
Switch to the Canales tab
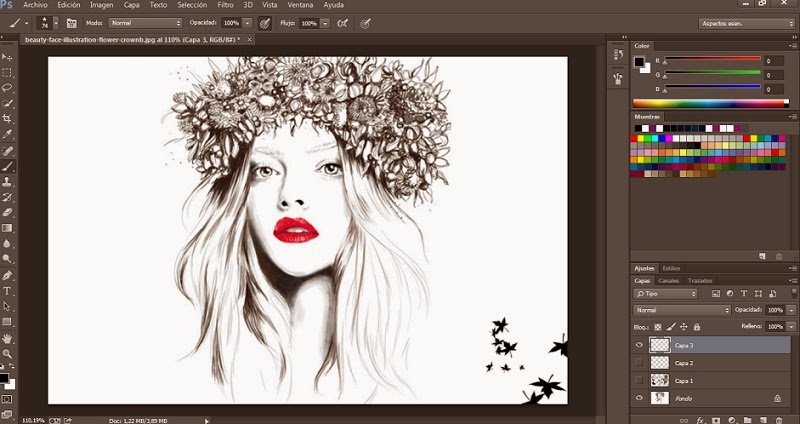coord(668,280)
